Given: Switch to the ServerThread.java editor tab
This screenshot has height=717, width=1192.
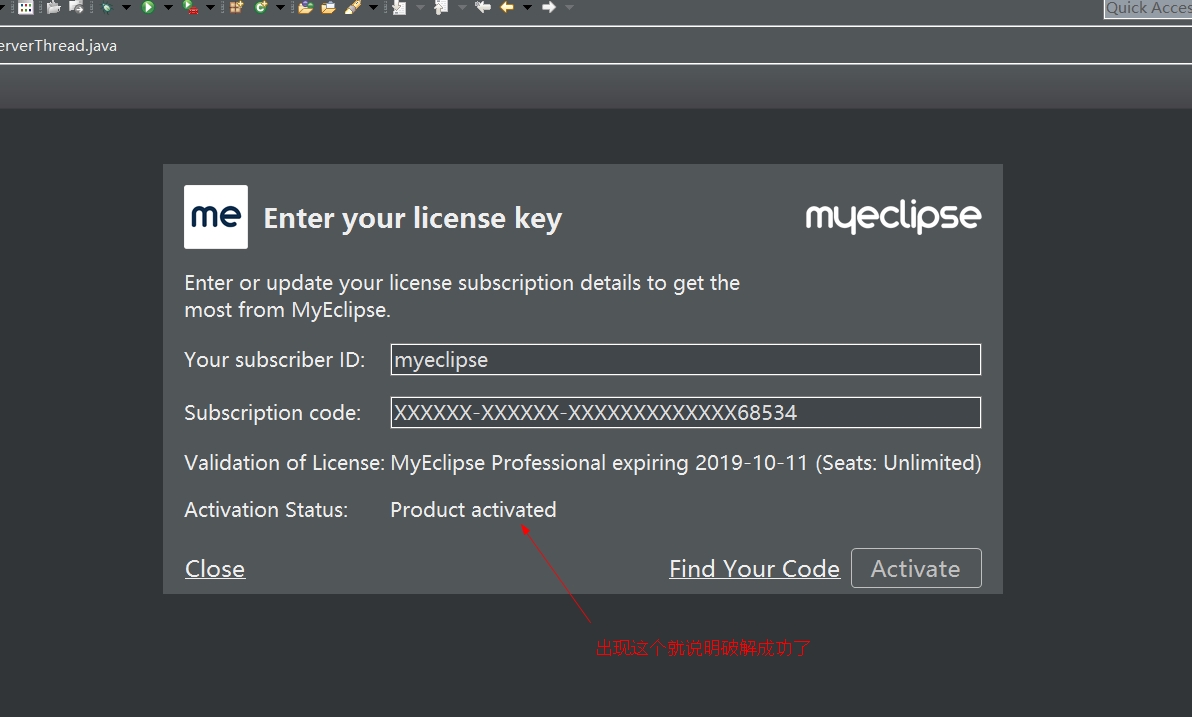Looking at the screenshot, I should pyautogui.click(x=58, y=46).
